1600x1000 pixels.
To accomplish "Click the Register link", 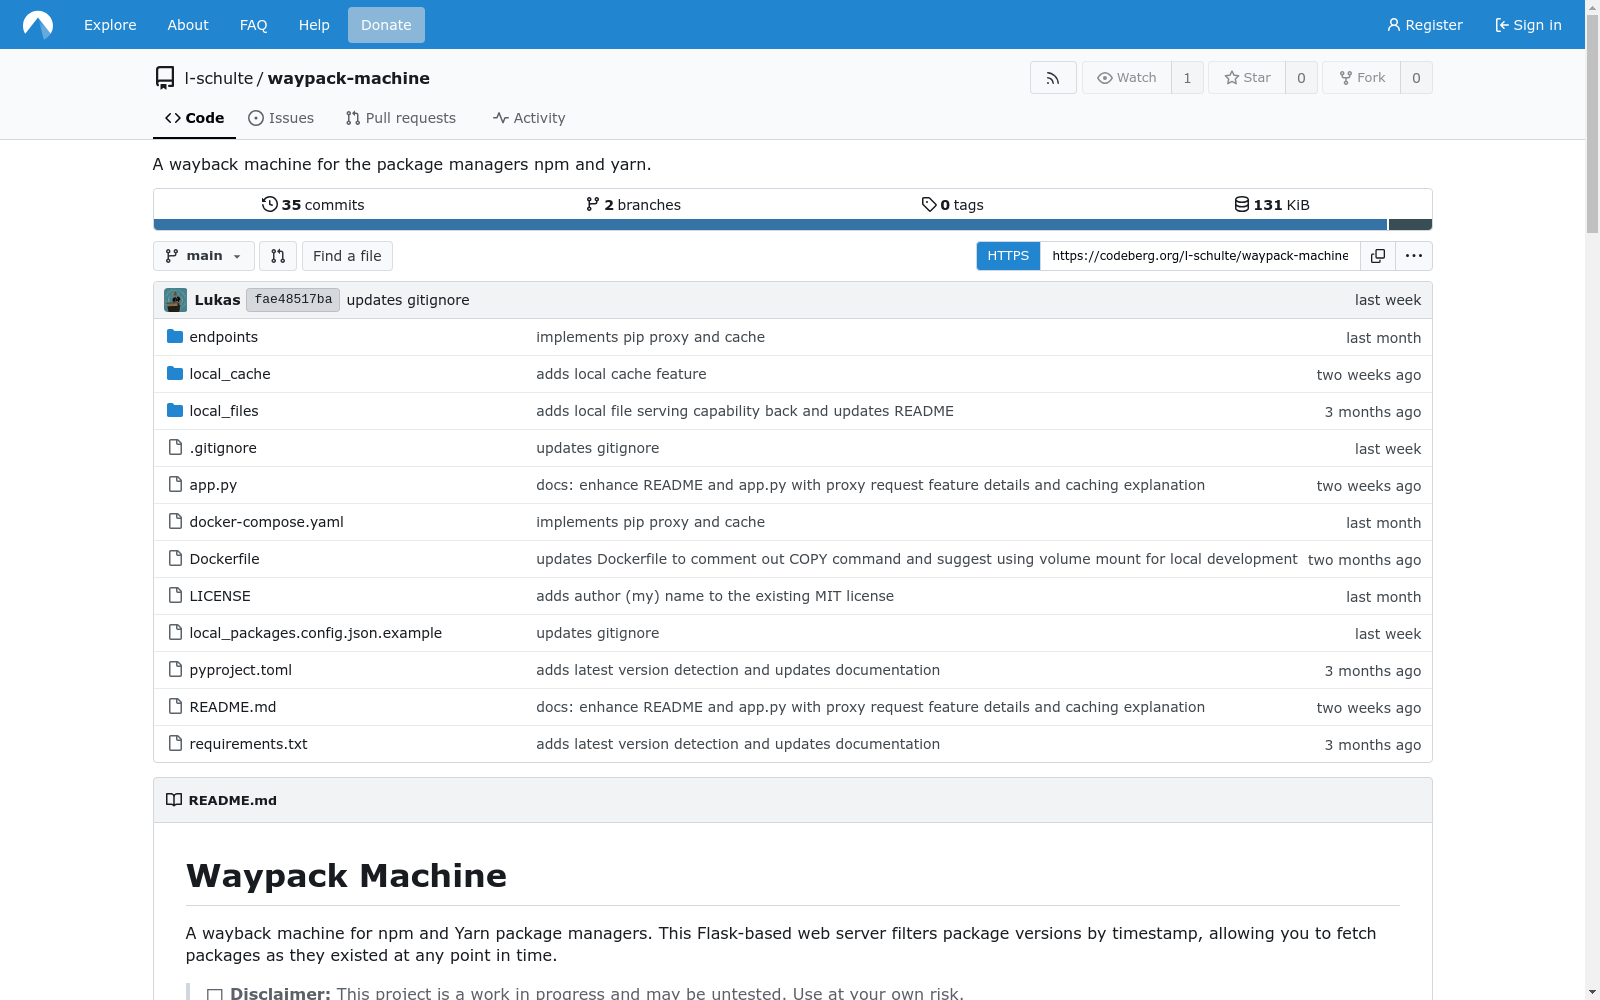I will (1425, 25).
